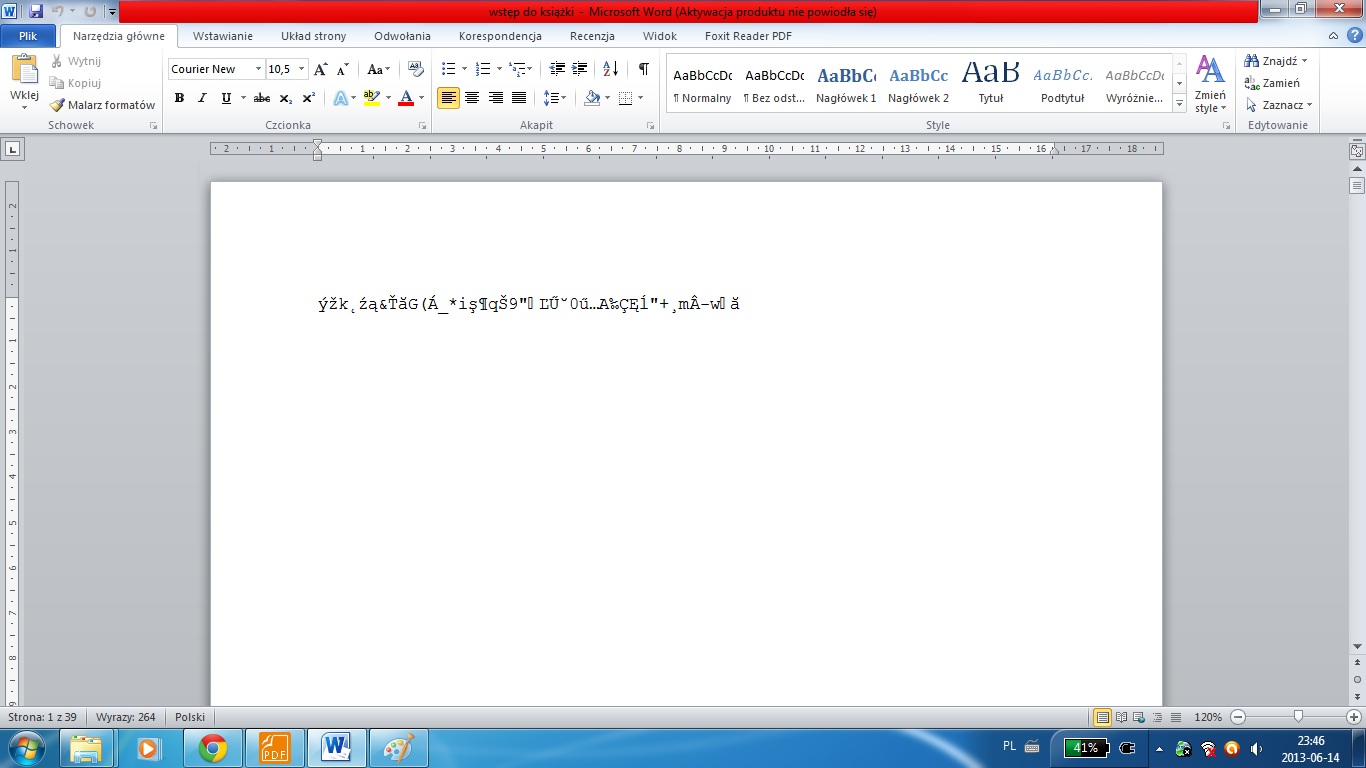Click the Sort paragraphs icon
The image size is (1366, 768).
[x=610, y=69]
